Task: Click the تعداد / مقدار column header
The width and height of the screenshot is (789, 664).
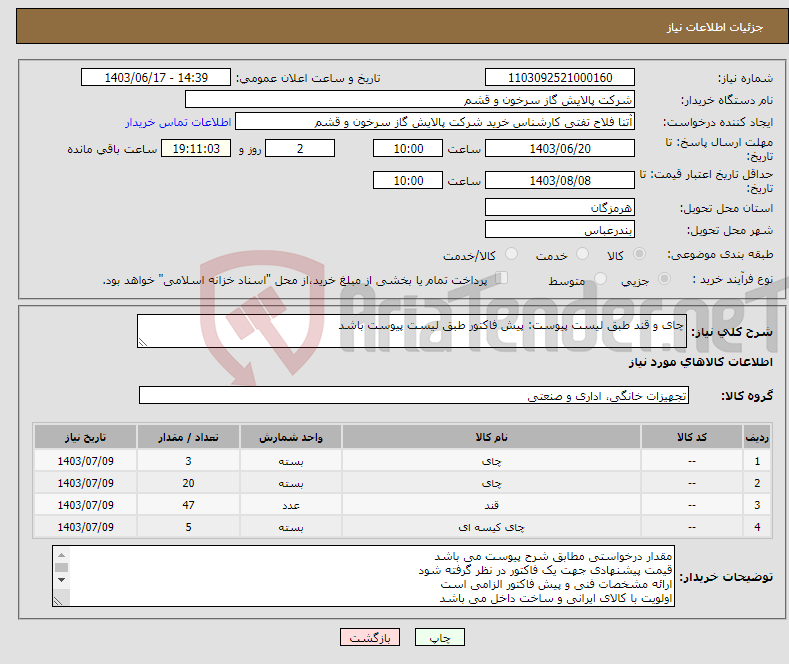Action: click(x=188, y=437)
